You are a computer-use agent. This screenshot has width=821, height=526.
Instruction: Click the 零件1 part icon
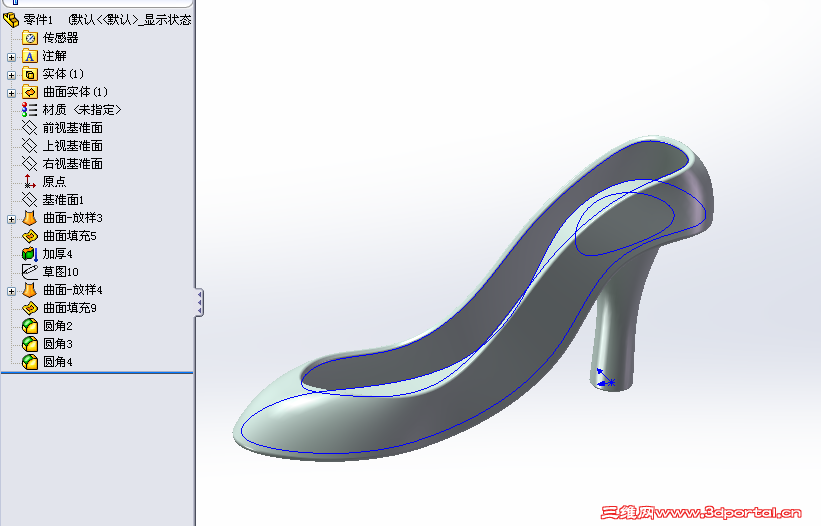(11, 20)
